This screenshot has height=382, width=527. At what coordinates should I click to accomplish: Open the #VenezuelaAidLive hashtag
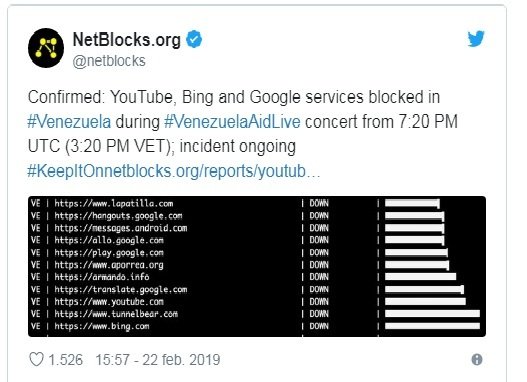pyautogui.click(x=232, y=122)
